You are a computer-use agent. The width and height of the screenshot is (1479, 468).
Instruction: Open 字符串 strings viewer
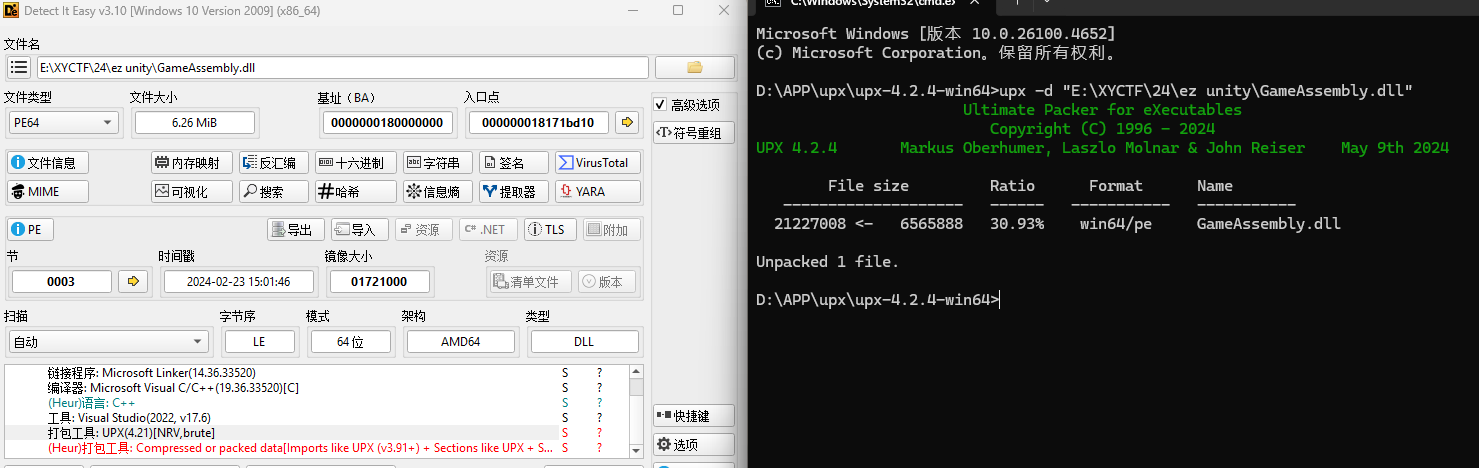pos(436,162)
